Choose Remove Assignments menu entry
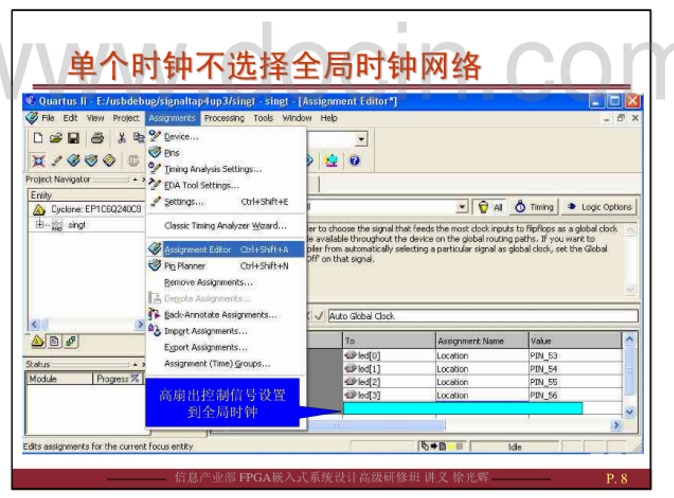This screenshot has height=498, width=674. point(226,282)
